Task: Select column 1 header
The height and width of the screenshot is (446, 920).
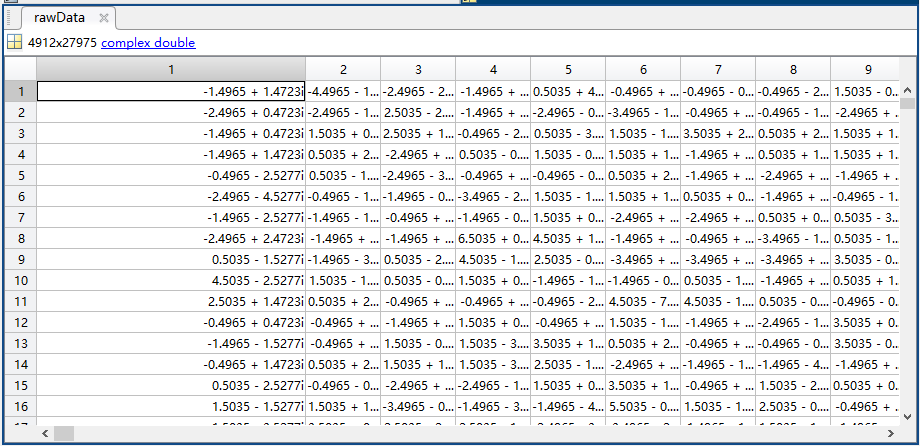Action: click(x=171, y=70)
